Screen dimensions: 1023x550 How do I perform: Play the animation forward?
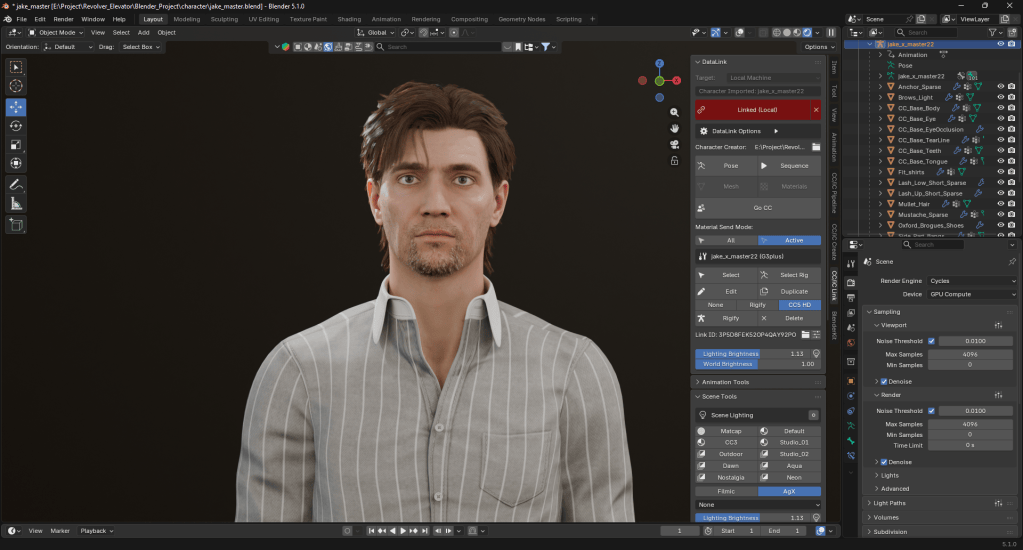click(403, 531)
